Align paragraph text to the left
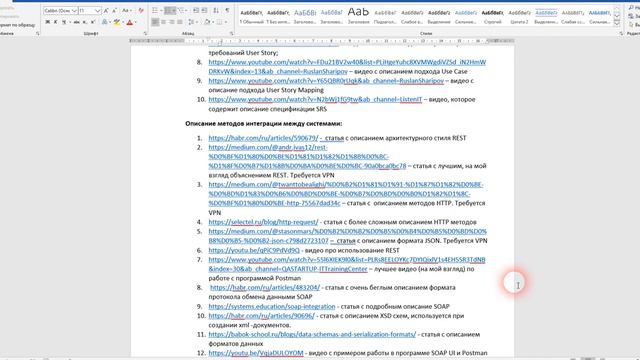640x360 pixels. tap(155, 22)
